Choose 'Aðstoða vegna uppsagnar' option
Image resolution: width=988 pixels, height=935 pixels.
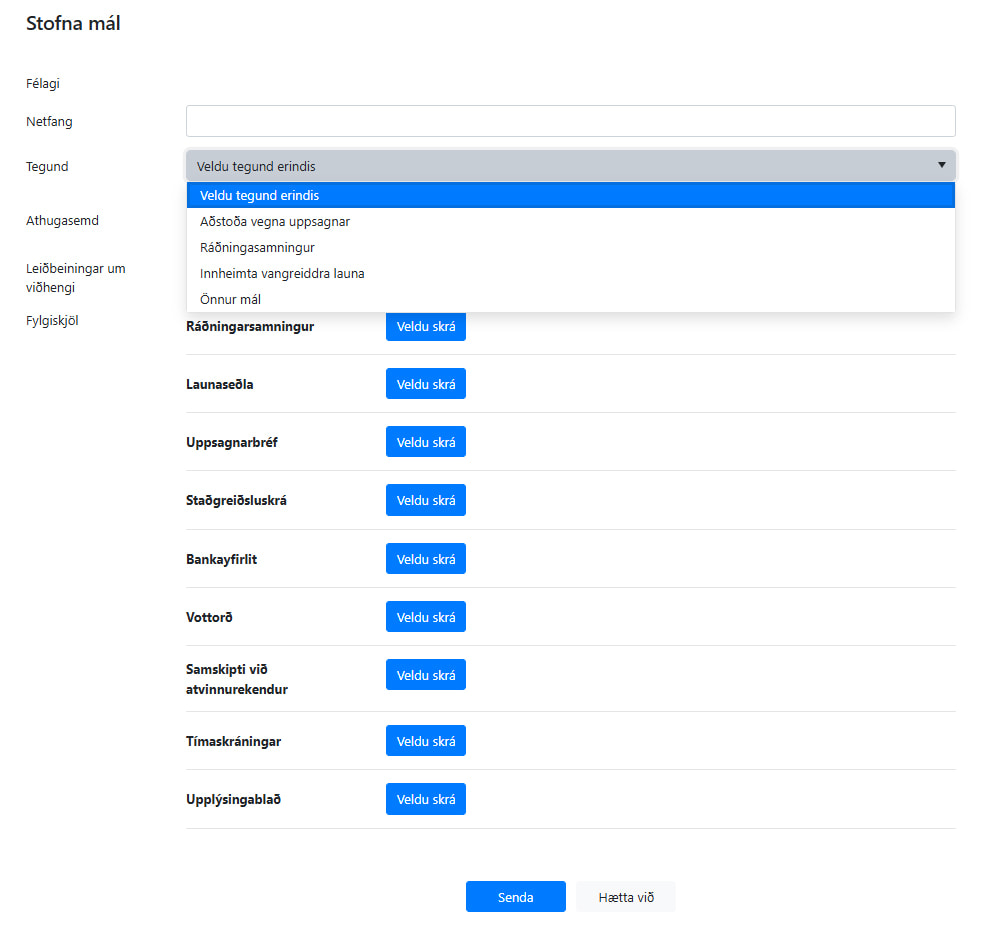[570, 221]
